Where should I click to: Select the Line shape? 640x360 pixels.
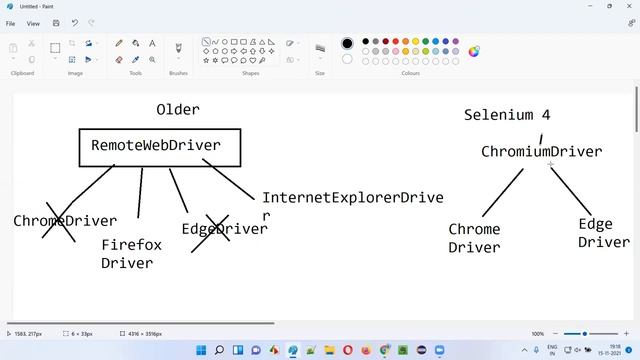click(x=206, y=42)
